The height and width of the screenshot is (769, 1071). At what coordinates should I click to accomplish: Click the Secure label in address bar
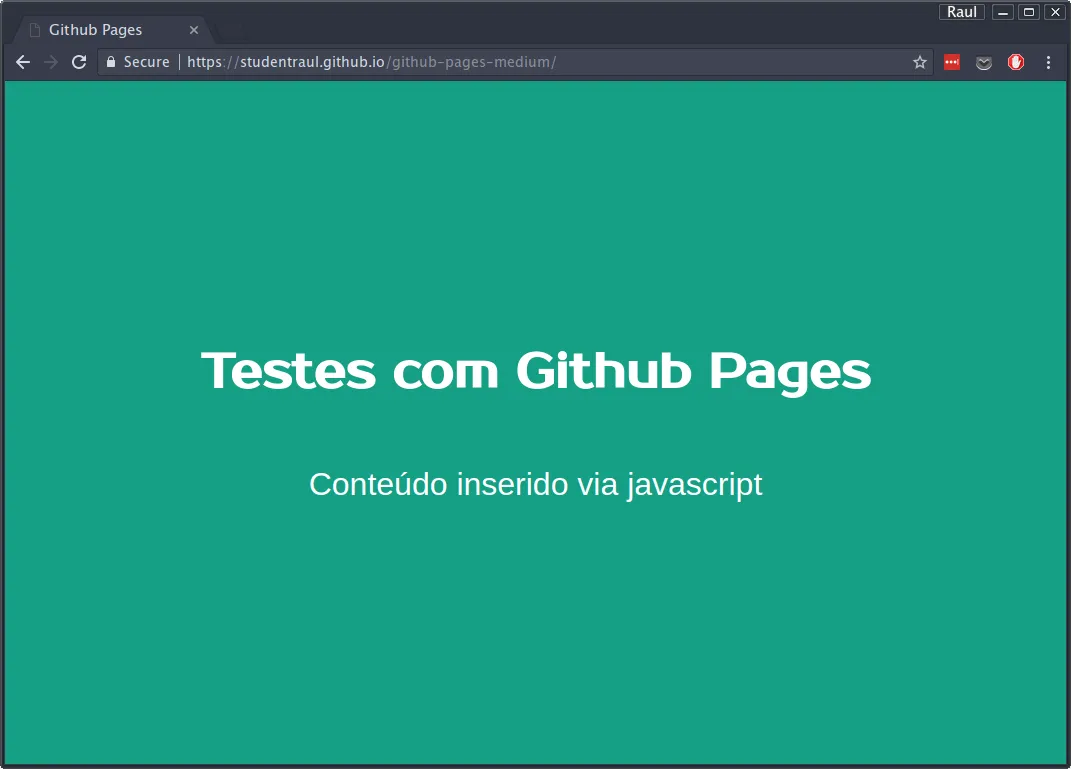(146, 62)
